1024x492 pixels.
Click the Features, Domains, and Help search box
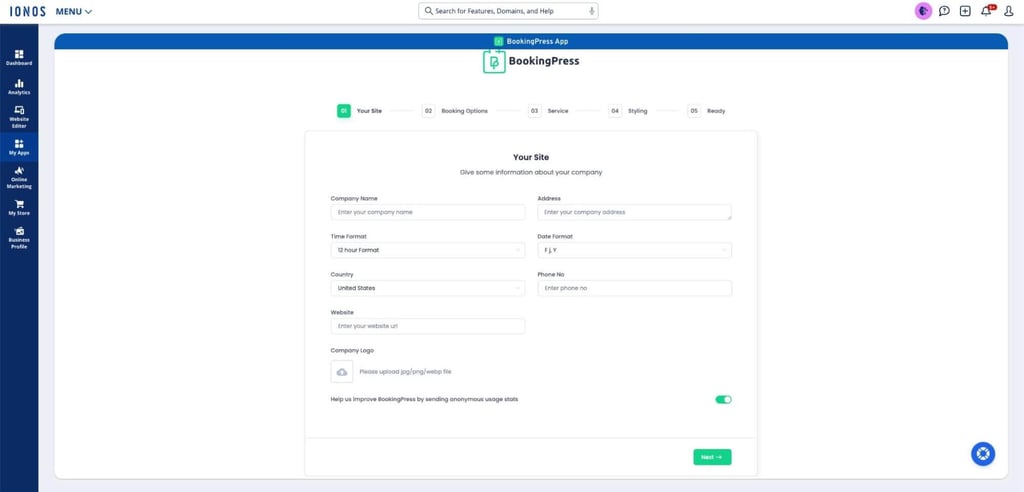pyautogui.click(x=508, y=11)
